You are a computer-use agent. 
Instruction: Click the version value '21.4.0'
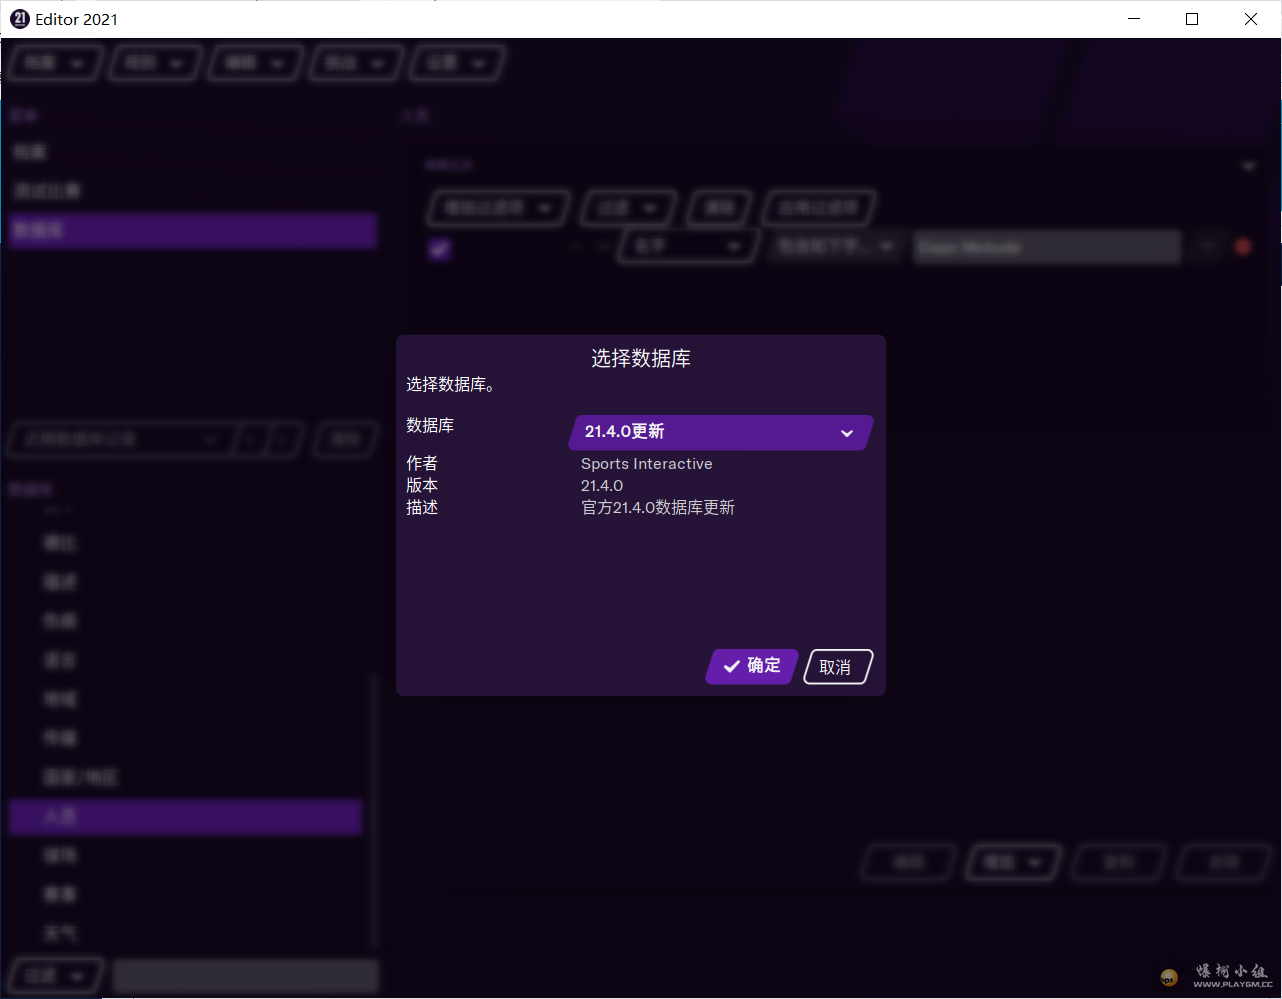click(x=602, y=486)
